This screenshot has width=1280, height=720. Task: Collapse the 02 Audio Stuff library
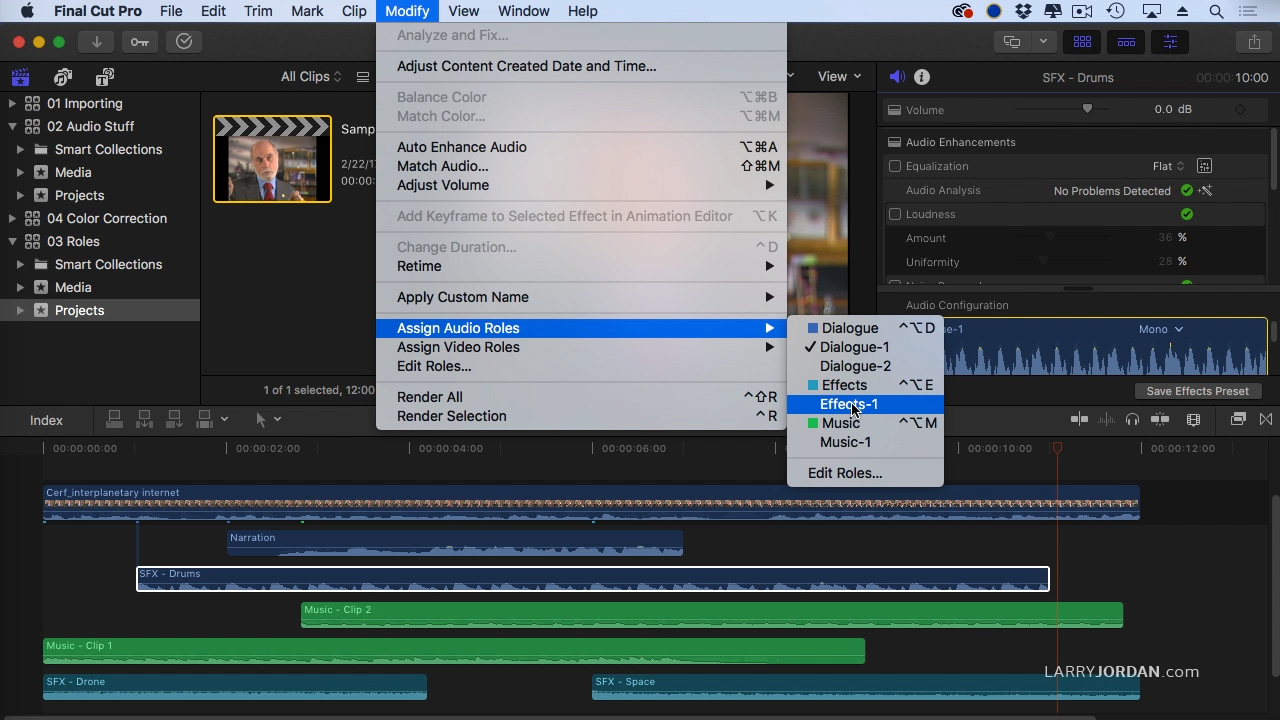tap(12, 126)
